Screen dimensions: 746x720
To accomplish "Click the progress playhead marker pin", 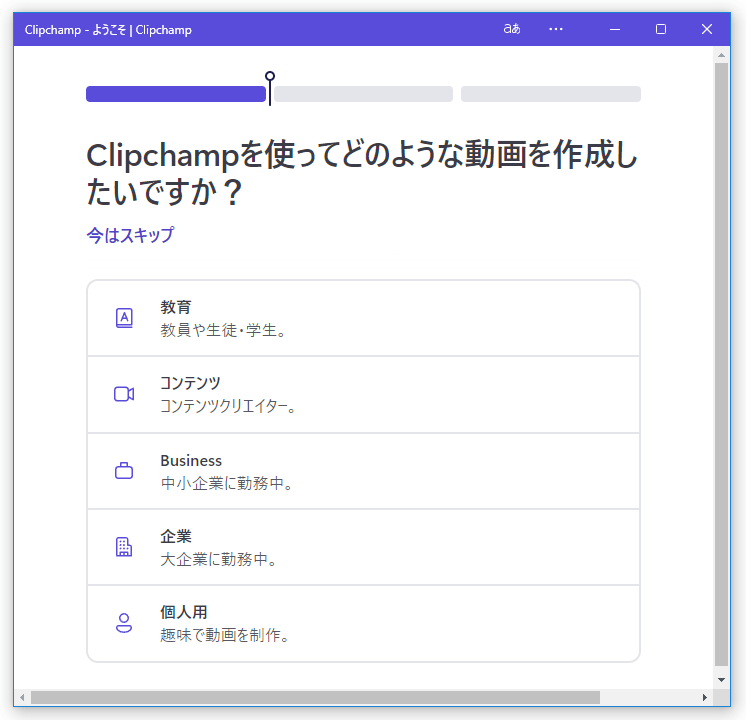I will point(270,88).
